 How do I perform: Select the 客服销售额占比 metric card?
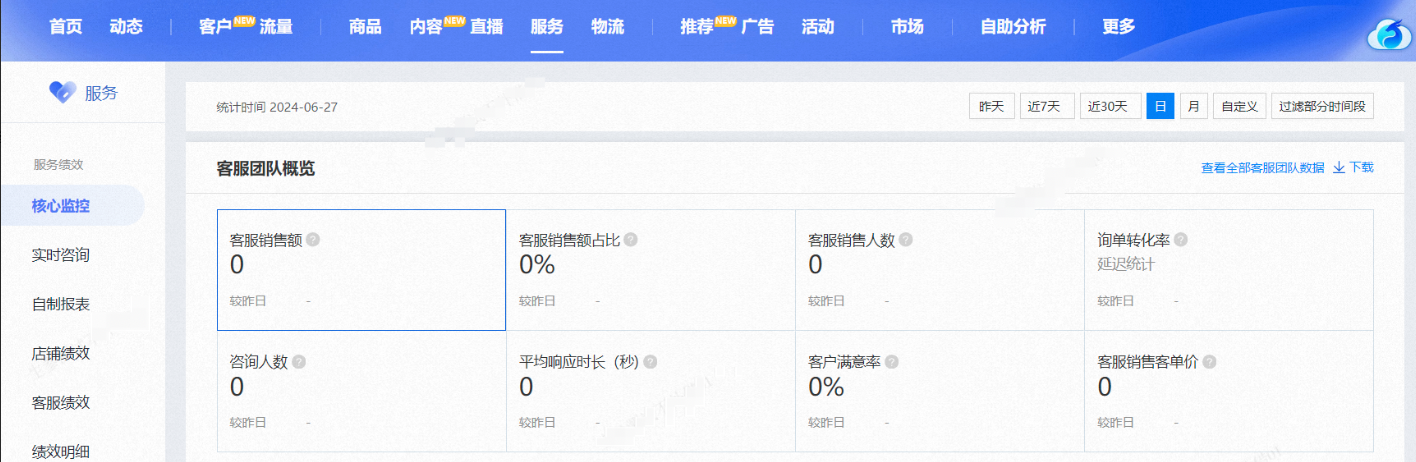(650, 270)
